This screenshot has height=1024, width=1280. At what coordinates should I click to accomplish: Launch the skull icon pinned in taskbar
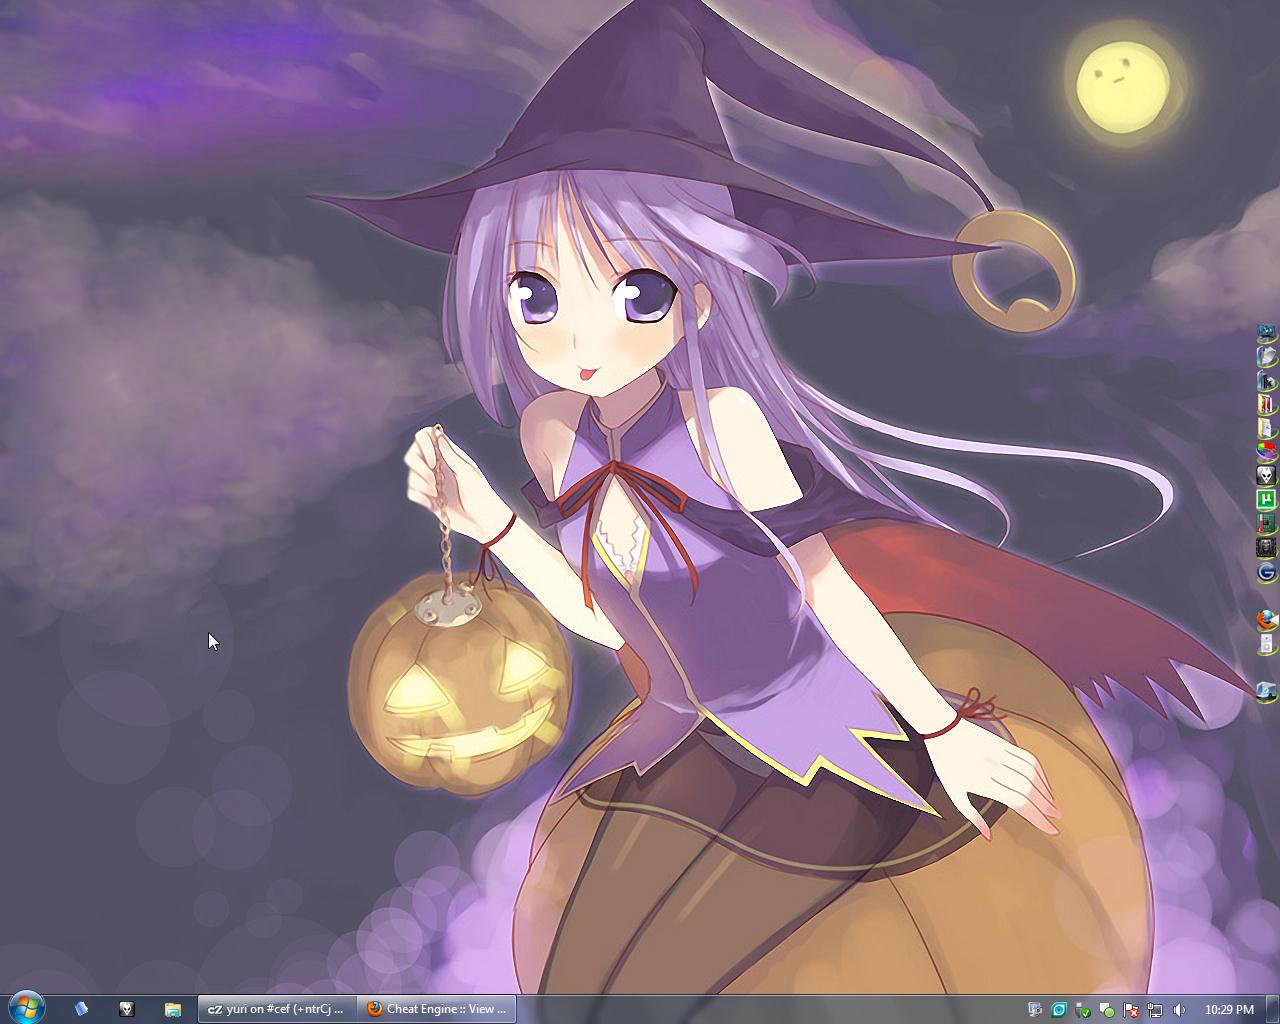pyautogui.click(x=127, y=1009)
